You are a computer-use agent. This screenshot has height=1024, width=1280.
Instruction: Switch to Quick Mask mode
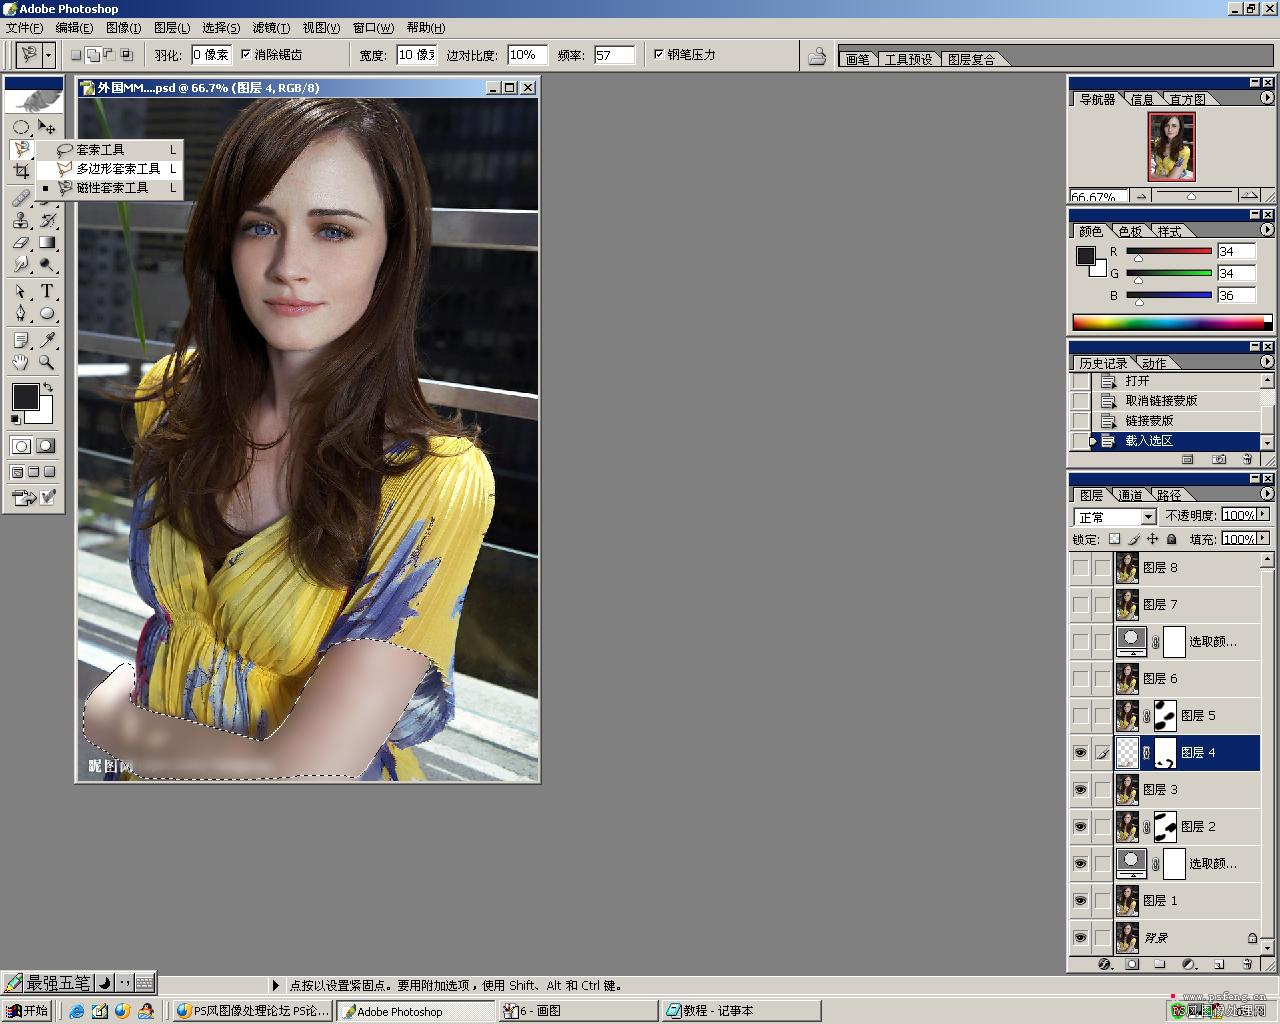[46, 446]
